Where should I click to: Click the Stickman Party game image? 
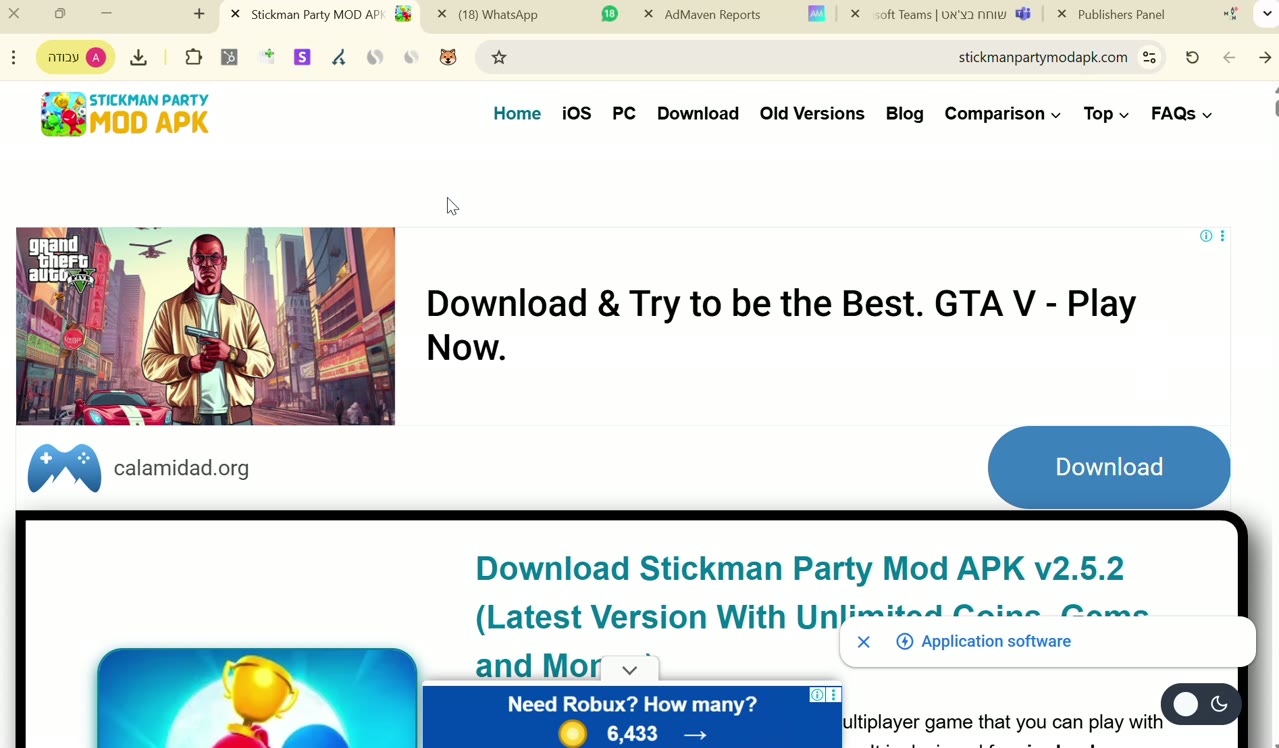pos(257,698)
